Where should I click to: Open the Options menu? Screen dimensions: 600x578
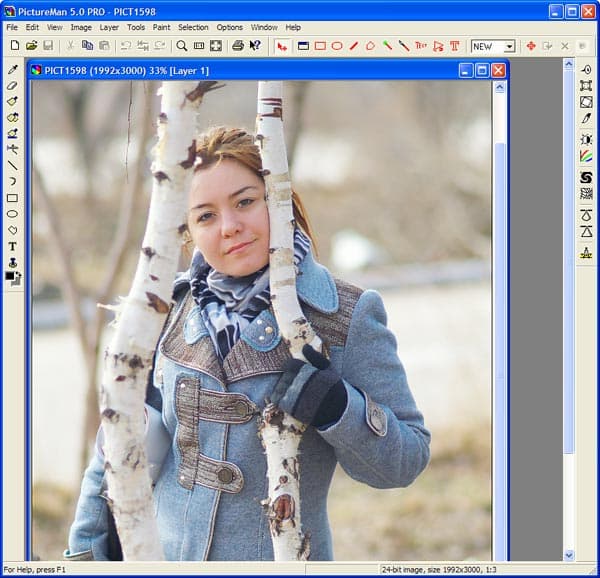(230, 28)
